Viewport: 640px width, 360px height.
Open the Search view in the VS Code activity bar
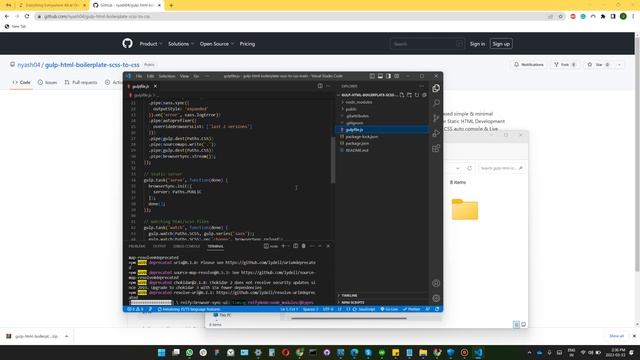(x=436, y=103)
